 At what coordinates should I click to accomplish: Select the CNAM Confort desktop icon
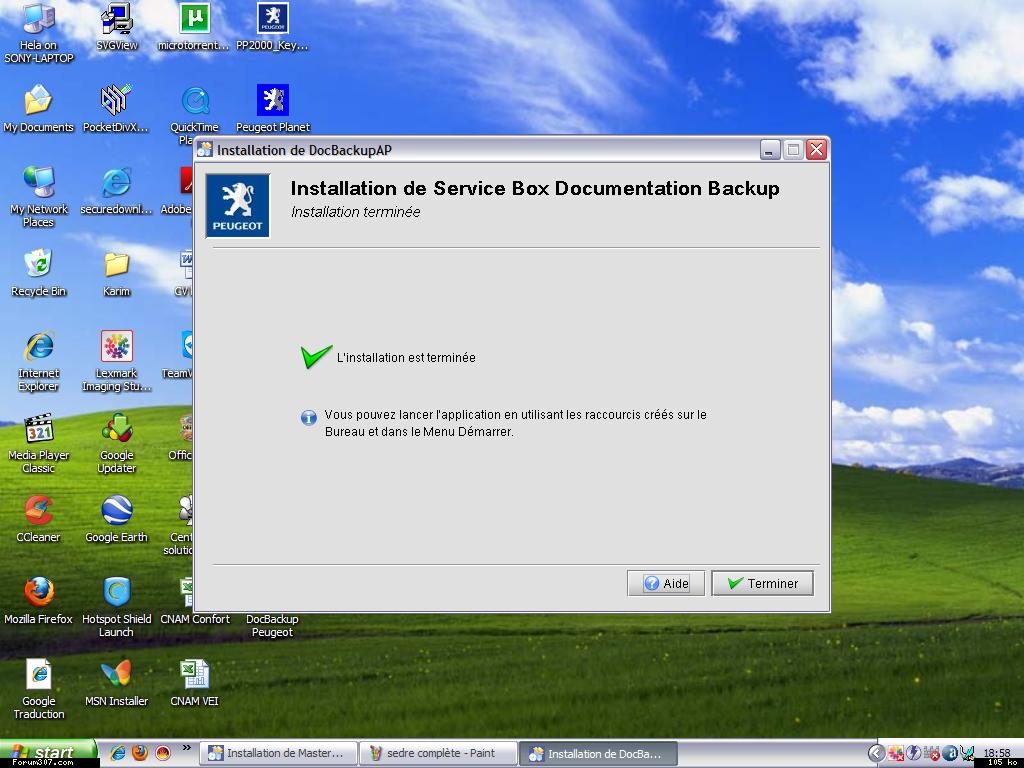click(195, 601)
